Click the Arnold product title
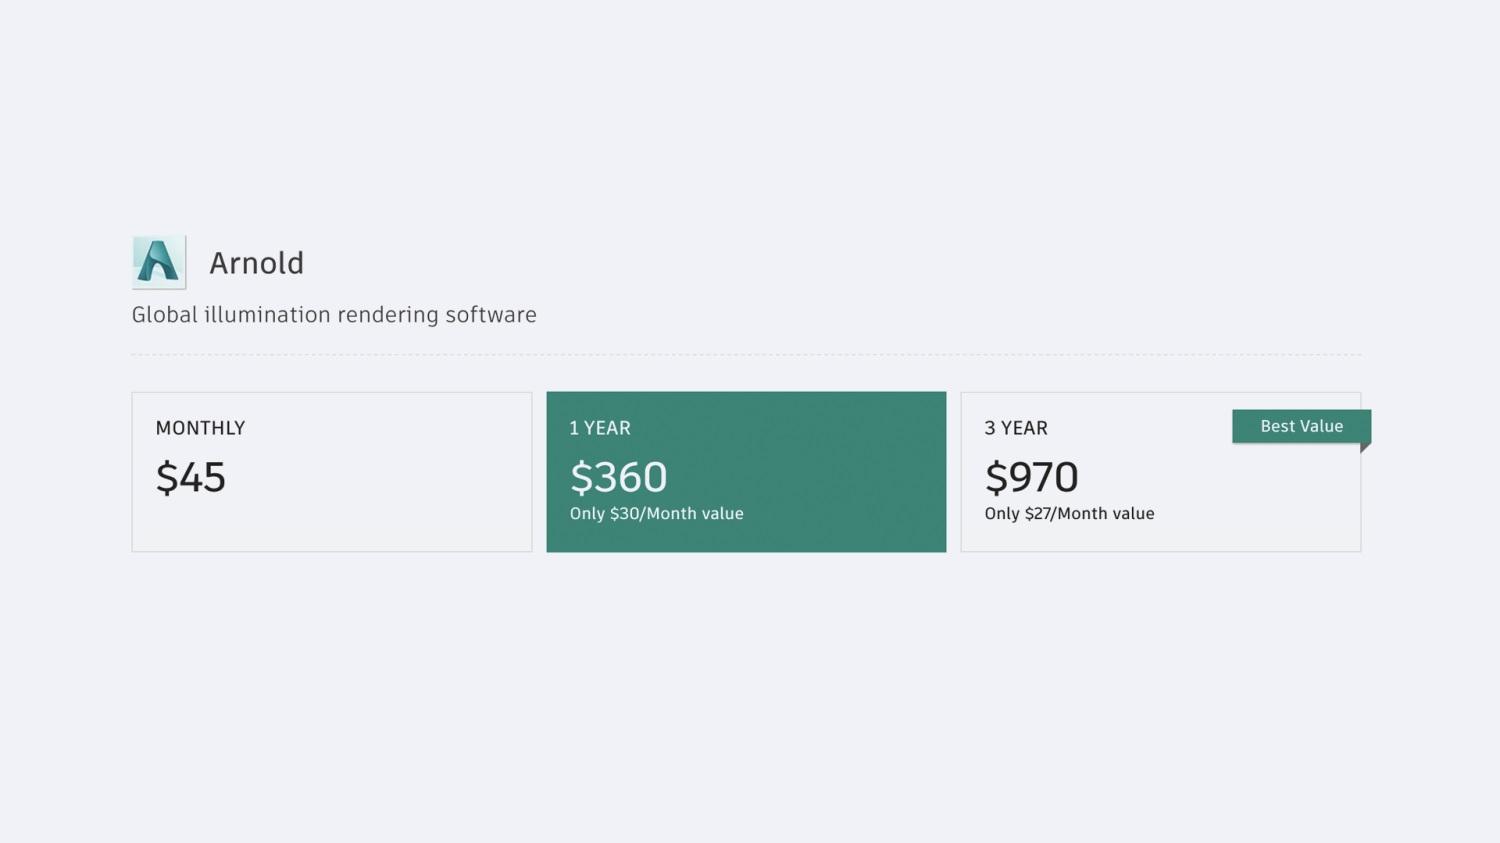Screen dimensions: 1500x843 [x=256, y=263]
